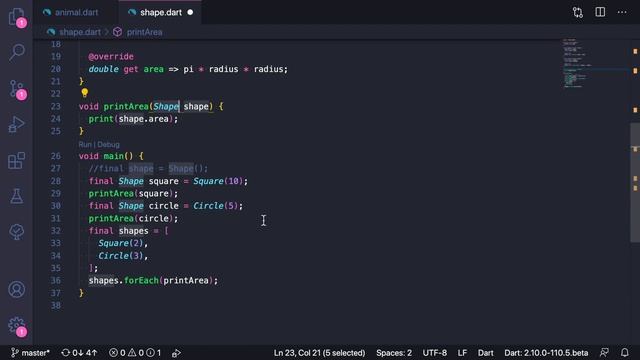
Task: Click the printArea symbol icon in breadcrumb
Action: [118, 32]
